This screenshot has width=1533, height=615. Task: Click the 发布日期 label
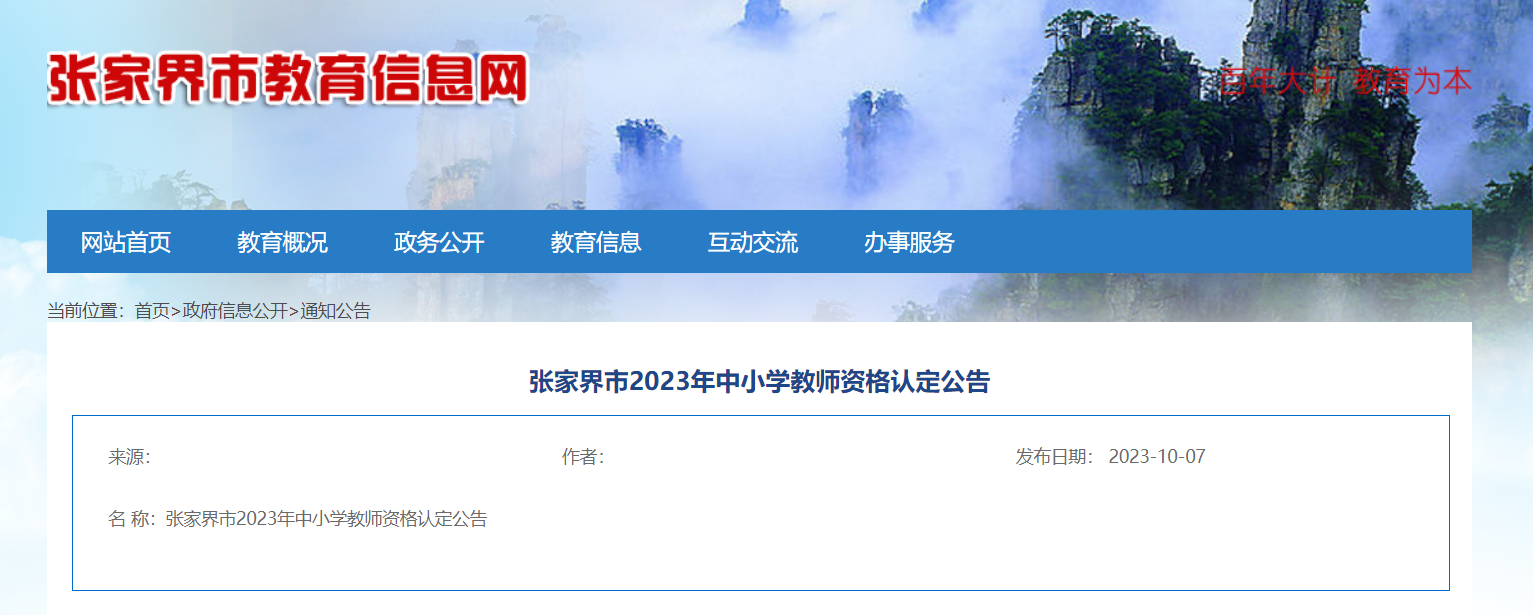1056,458
